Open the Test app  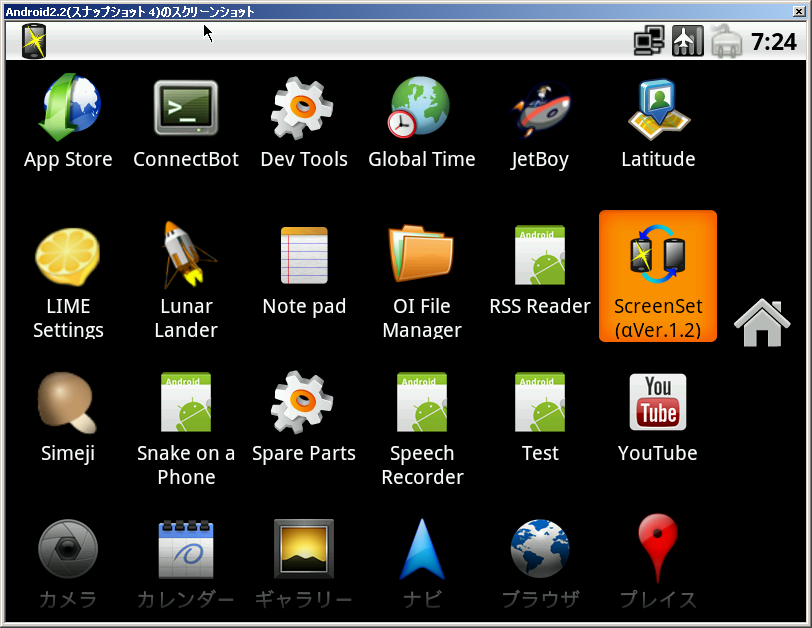coord(540,417)
